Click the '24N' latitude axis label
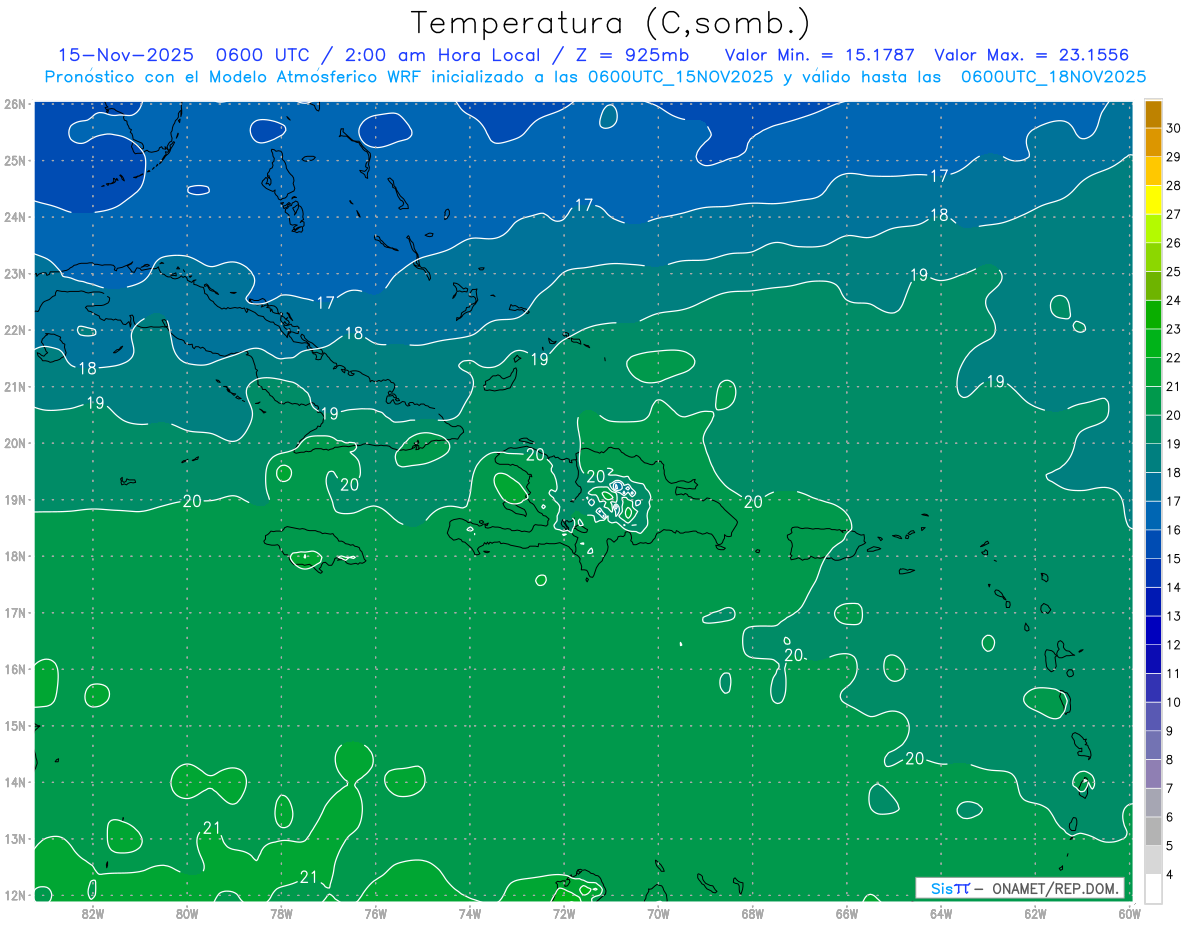This screenshot has height=927, width=1200. pos(15,217)
